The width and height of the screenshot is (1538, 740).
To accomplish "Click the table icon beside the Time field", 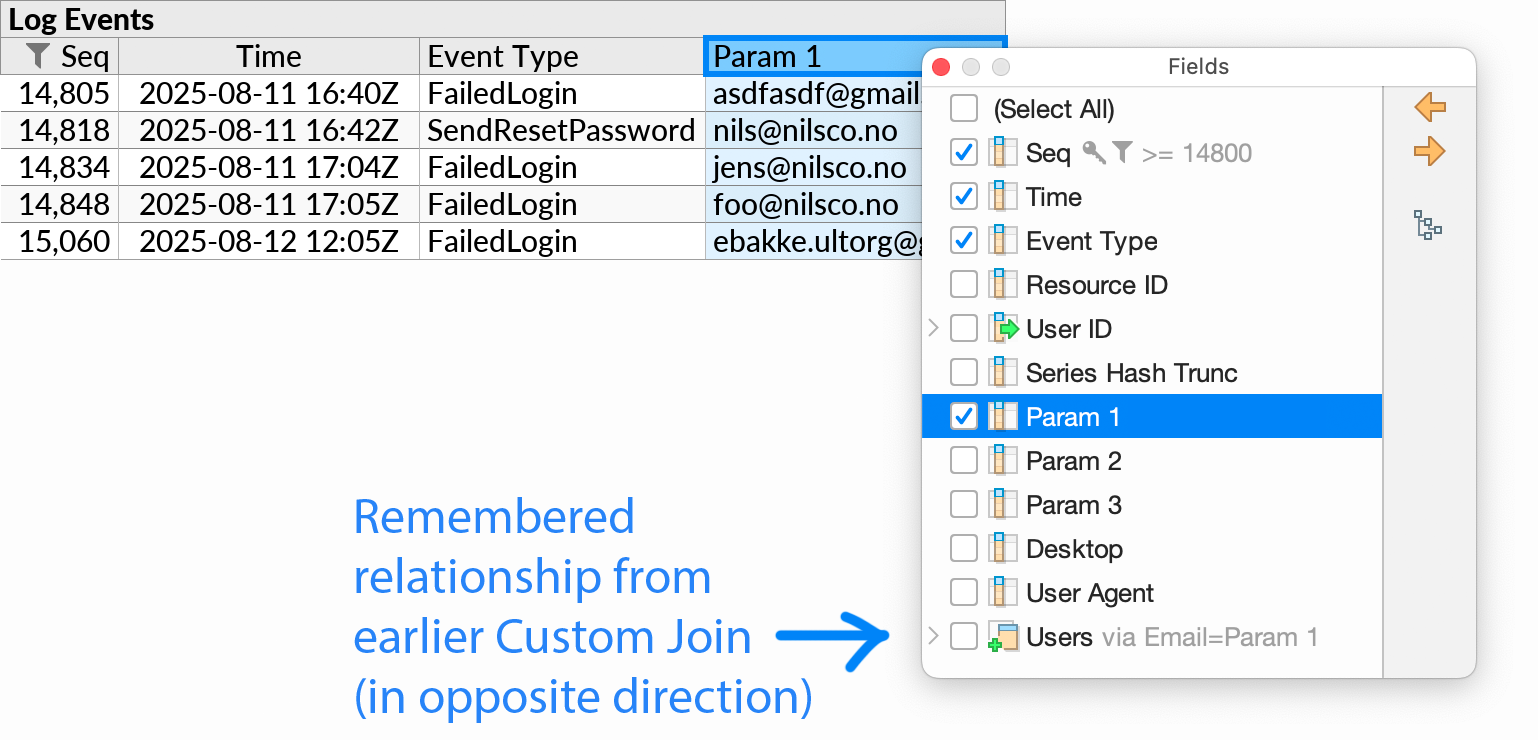I will click(1001, 196).
